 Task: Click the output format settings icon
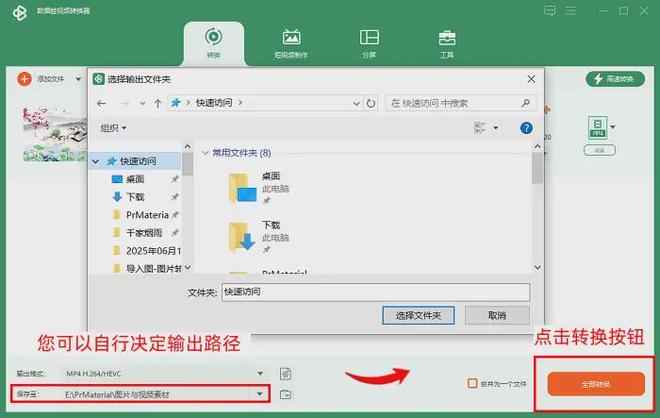point(286,373)
